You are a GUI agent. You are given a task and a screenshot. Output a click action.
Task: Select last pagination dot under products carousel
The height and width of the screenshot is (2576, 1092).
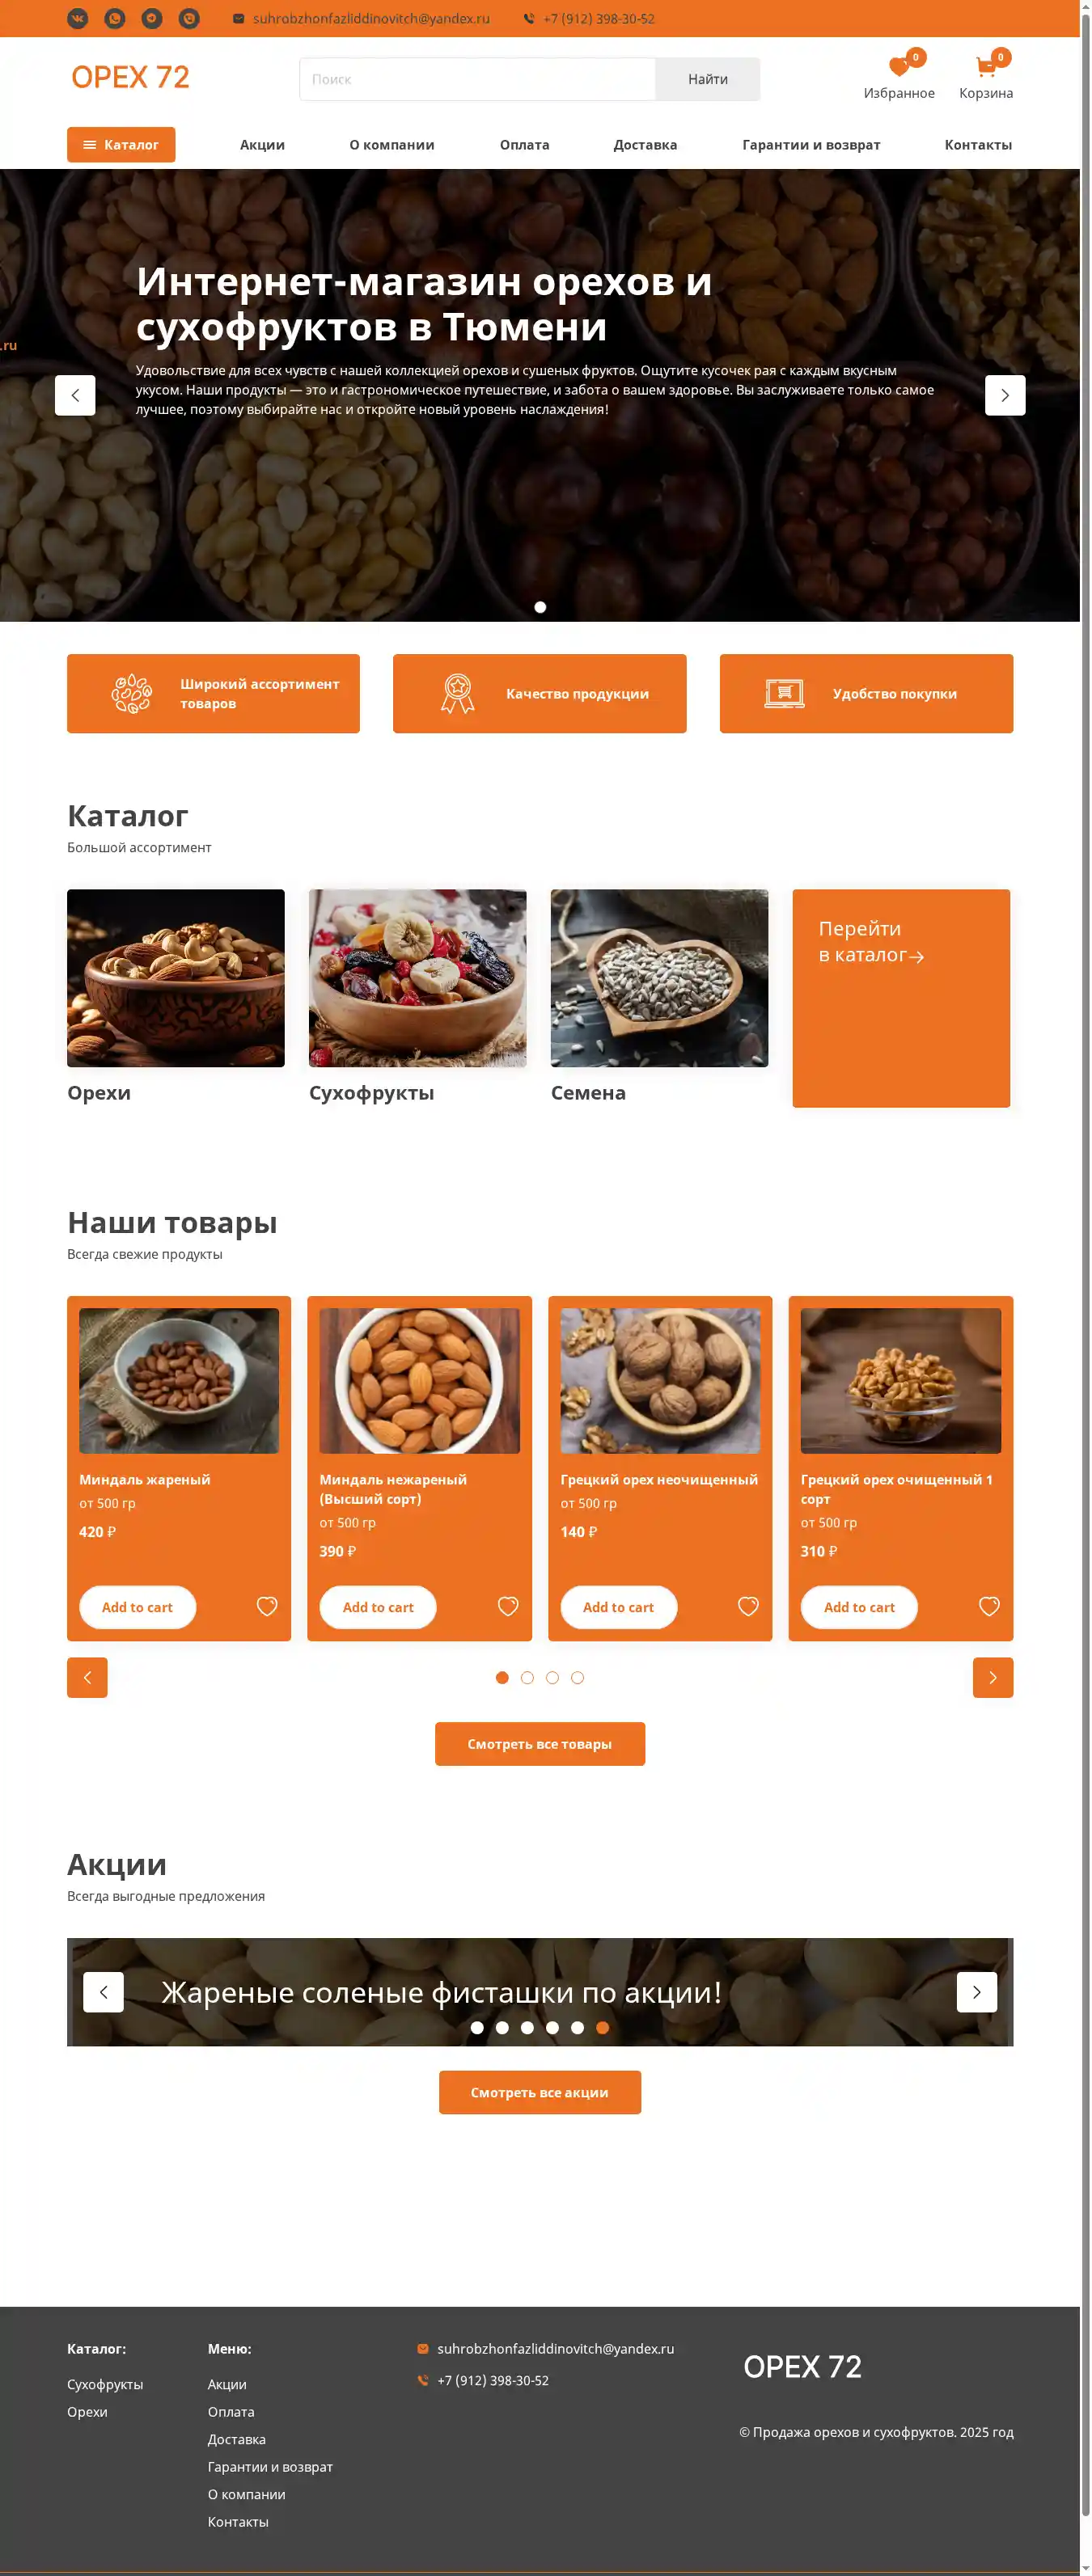click(577, 1677)
